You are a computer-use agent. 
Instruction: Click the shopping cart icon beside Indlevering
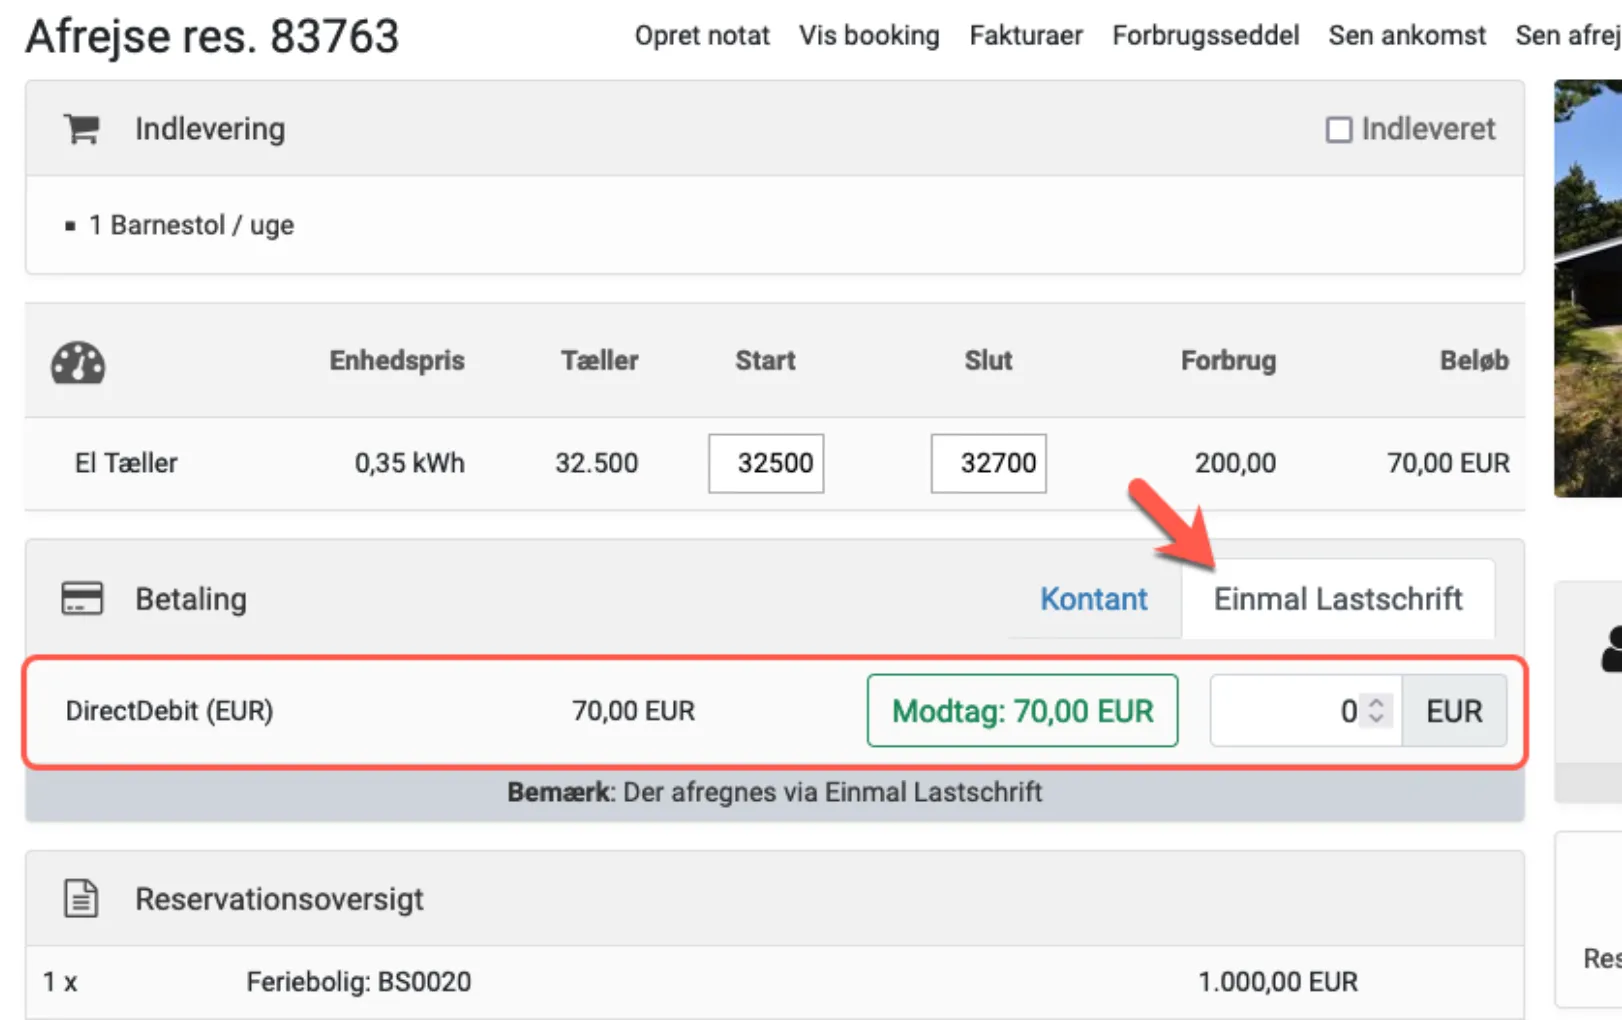[81, 128]
